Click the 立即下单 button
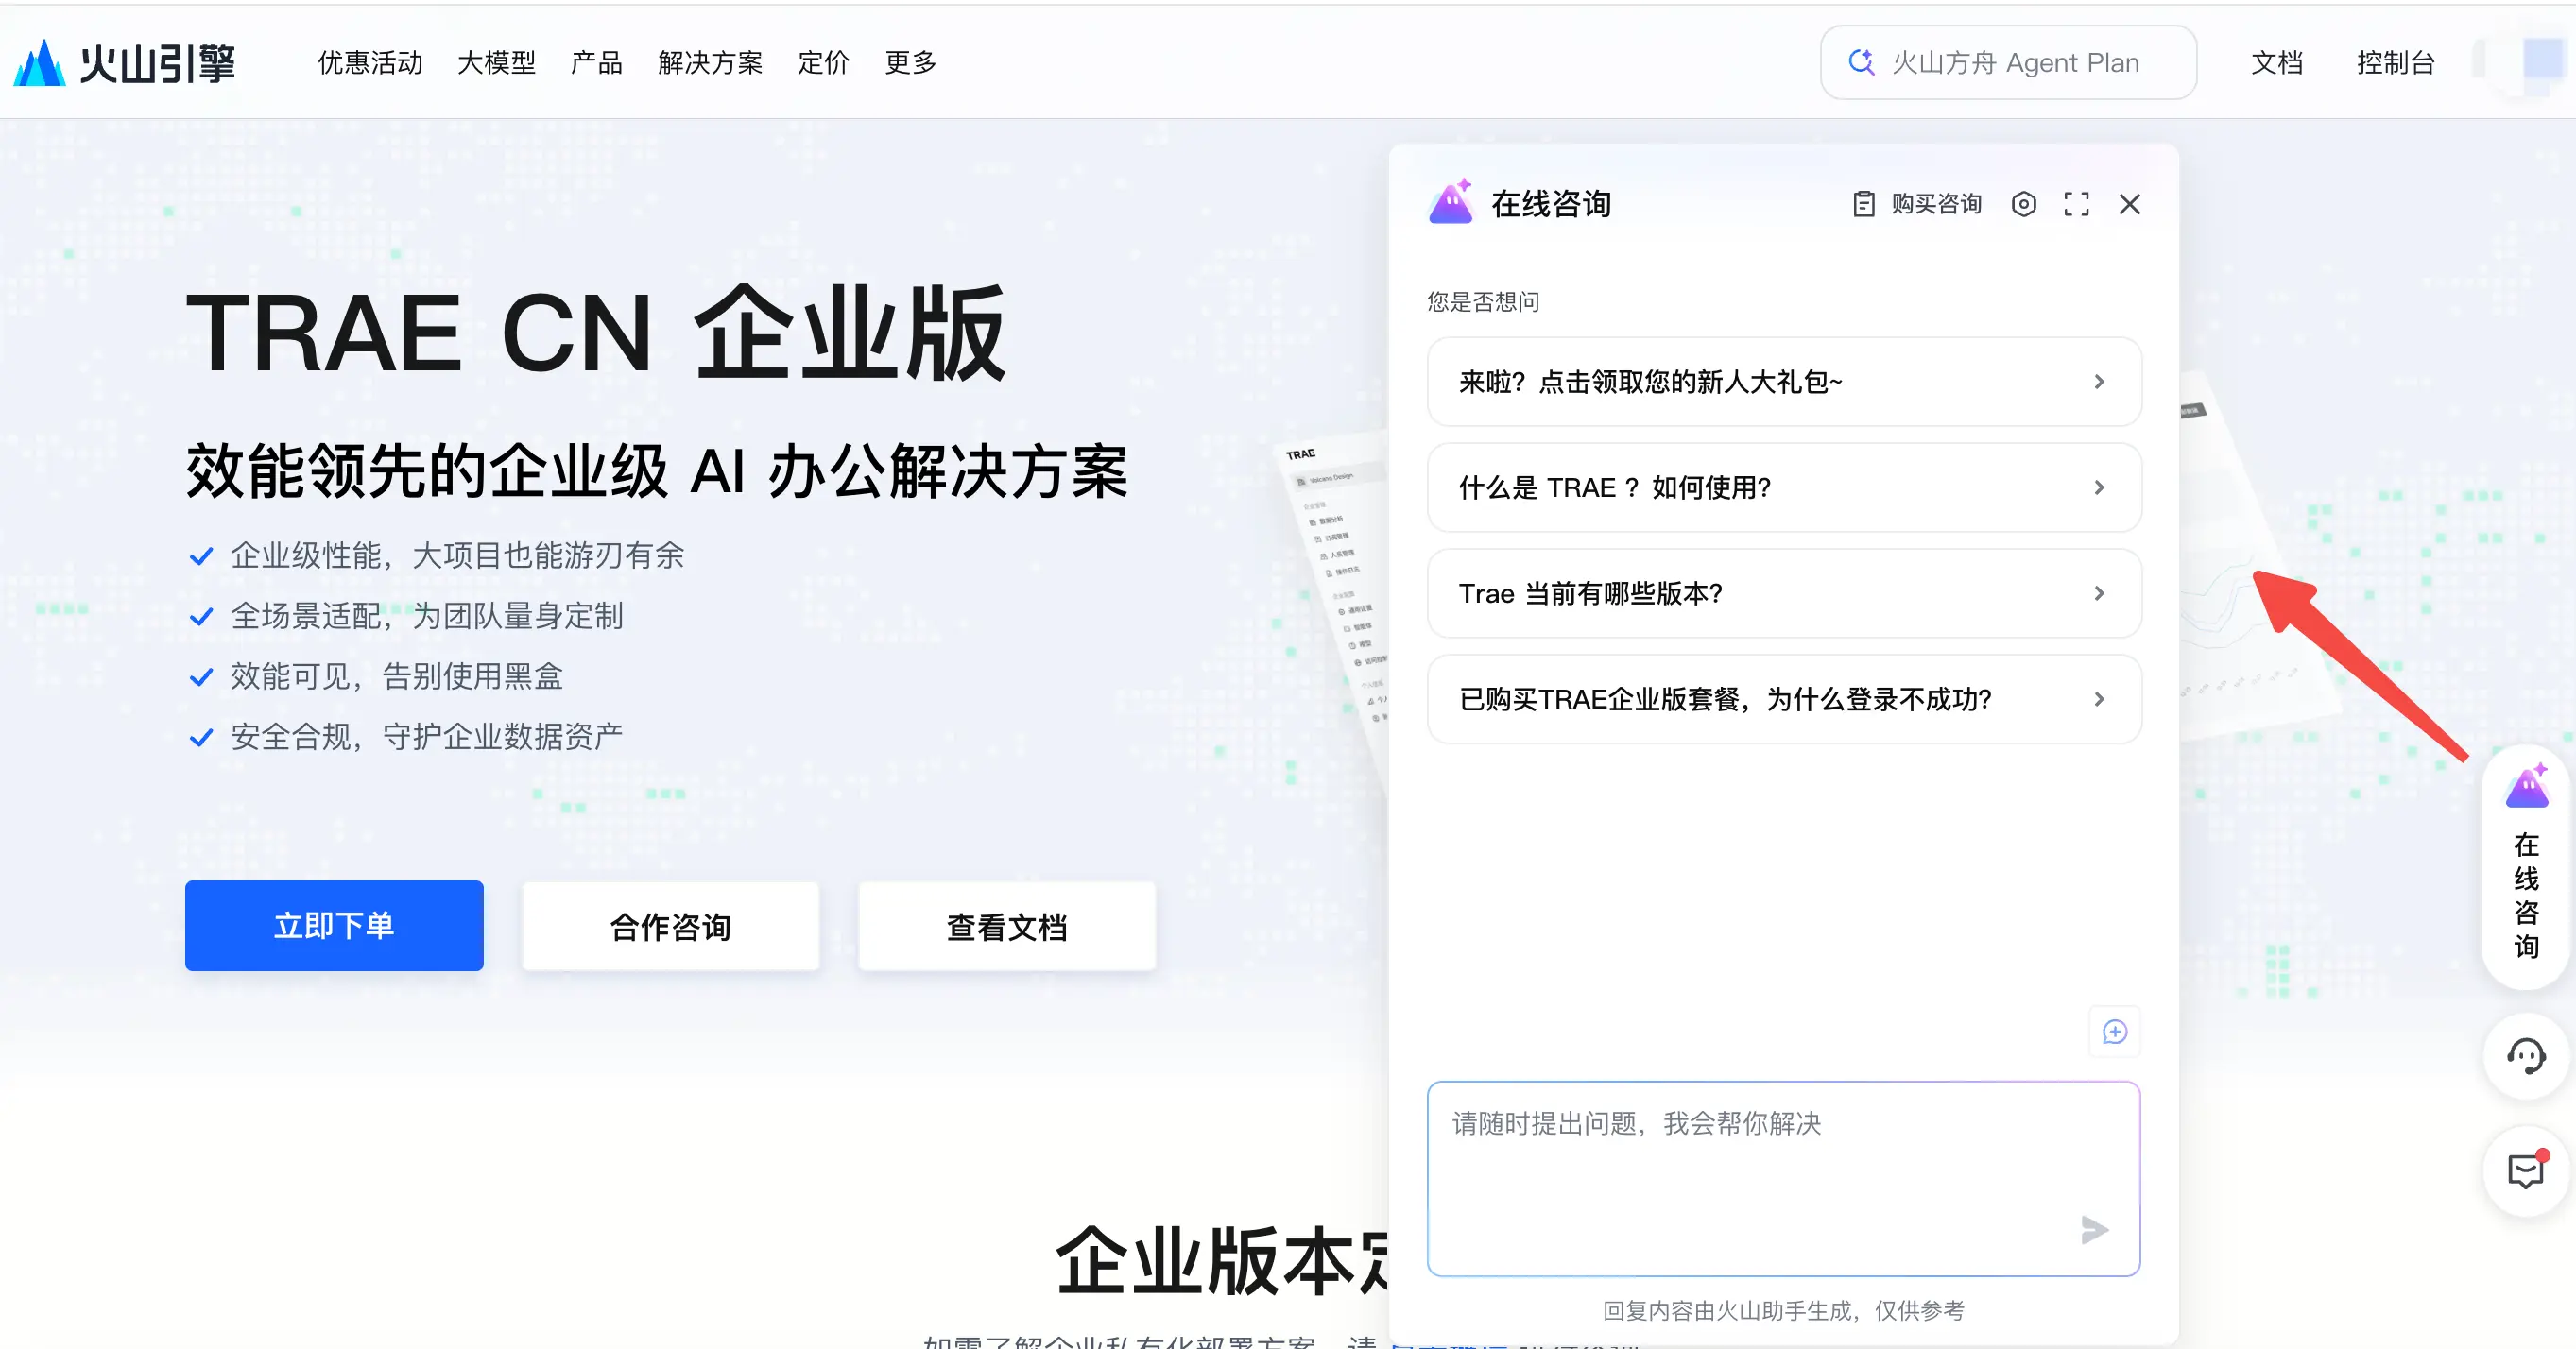2576x1349 pixels. pos(334,925)
